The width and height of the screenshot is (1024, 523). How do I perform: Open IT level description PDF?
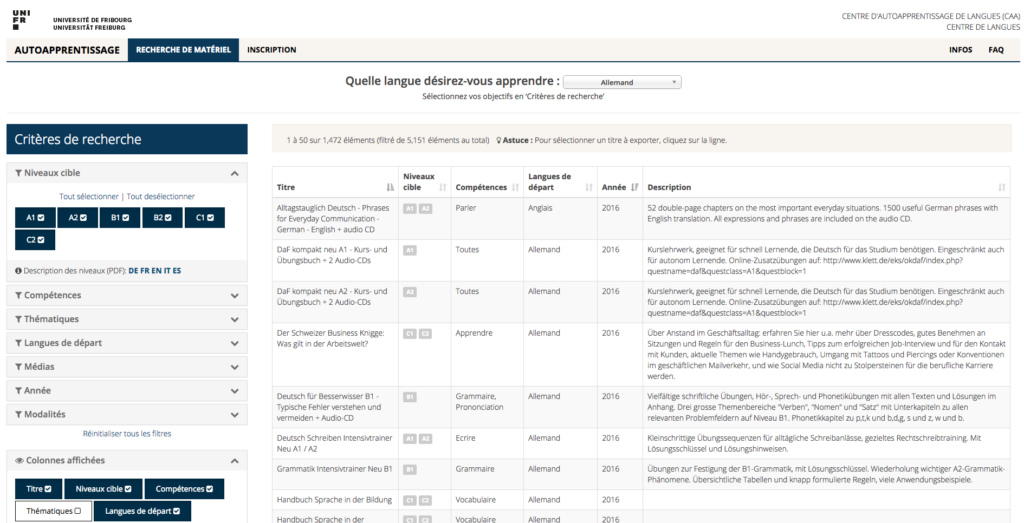tap(166, 270)
